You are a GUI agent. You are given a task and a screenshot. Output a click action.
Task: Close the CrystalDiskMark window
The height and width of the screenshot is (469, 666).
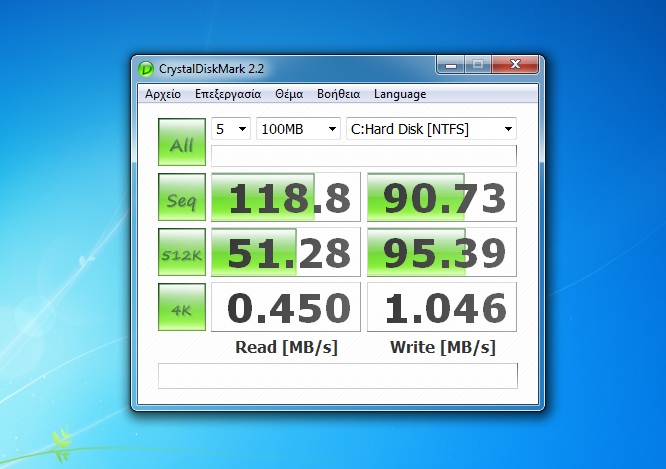click(x=515, y=65)
